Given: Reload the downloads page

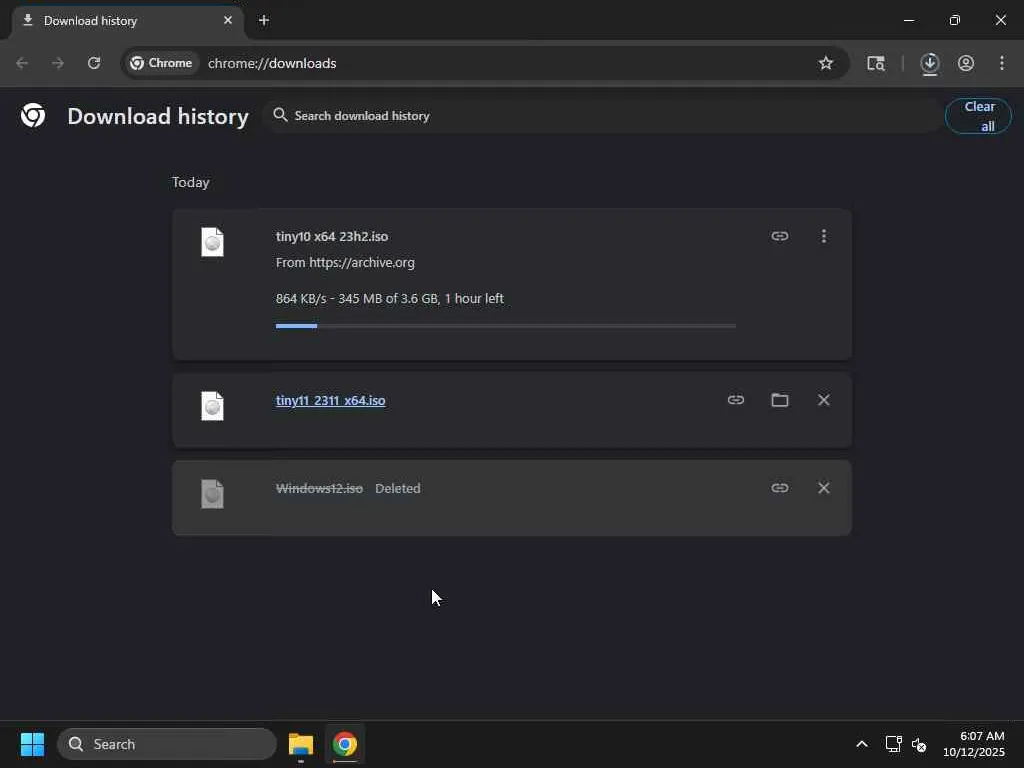Looking at the screenshot, I should (x=94, y=63).
